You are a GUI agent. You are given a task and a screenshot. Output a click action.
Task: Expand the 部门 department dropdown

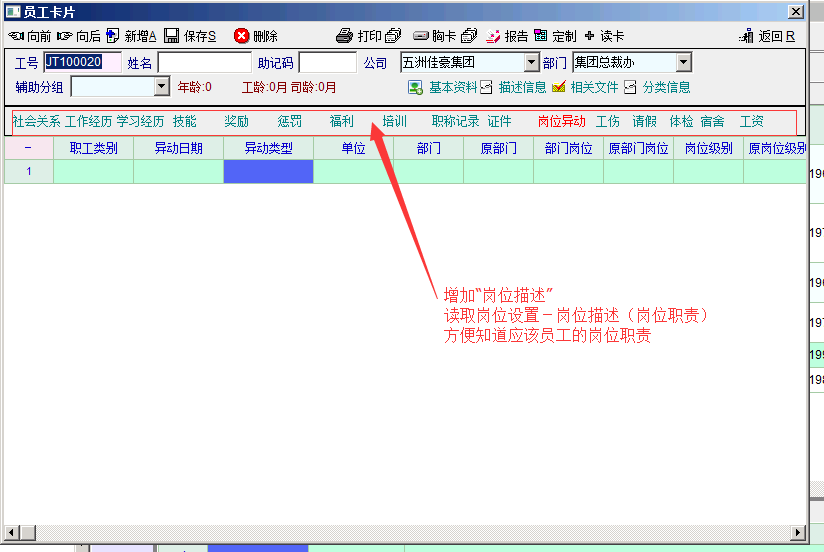click(683, 63)
